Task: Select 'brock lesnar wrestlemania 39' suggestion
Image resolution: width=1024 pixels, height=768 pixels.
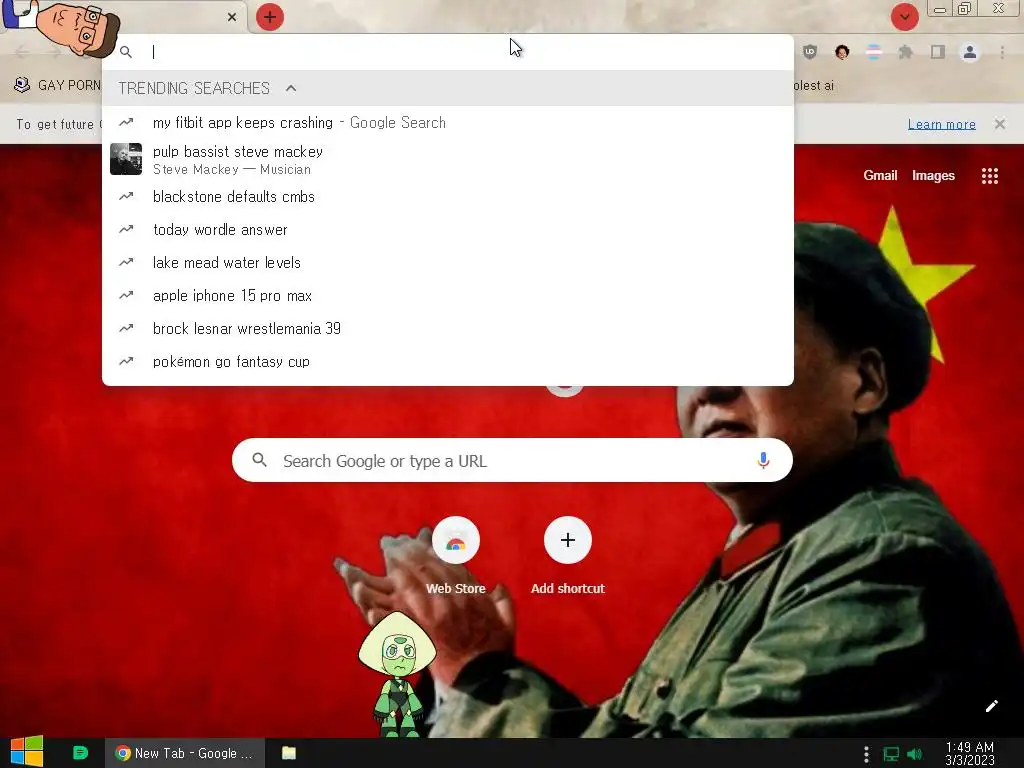Action: tap(448, 328)
